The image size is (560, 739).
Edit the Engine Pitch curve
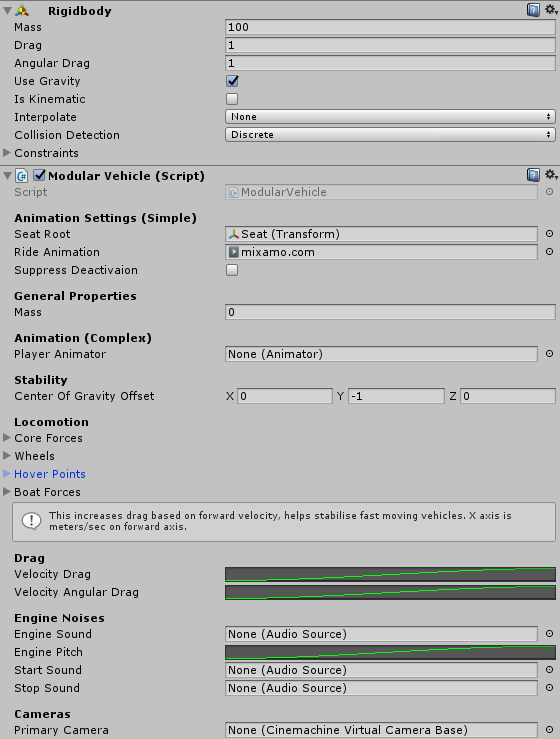click(x=390, y=652)
